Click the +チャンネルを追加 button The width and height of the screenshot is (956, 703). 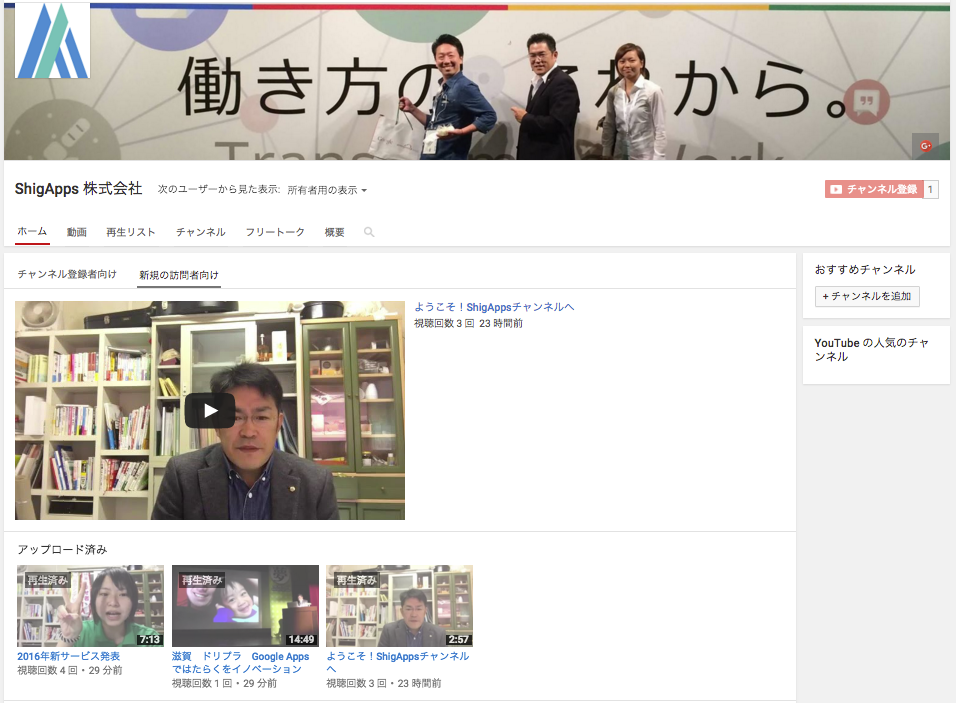pos(867,296)
